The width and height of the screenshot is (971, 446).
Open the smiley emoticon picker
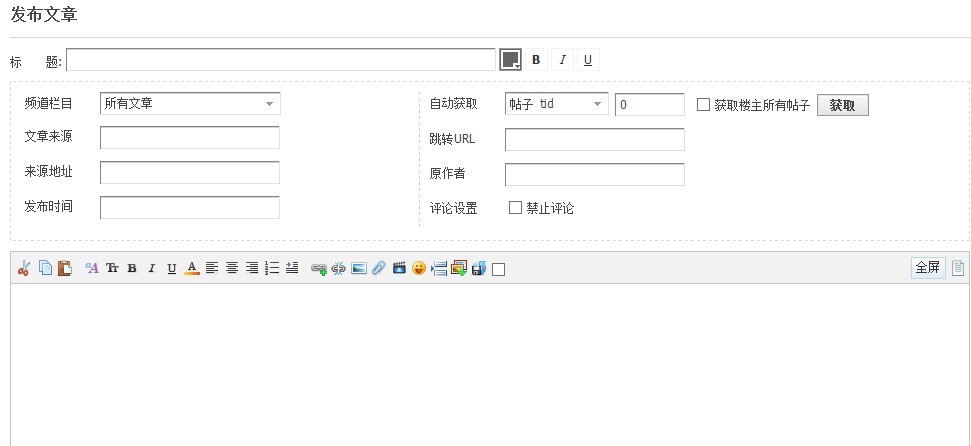click(419, 268)
